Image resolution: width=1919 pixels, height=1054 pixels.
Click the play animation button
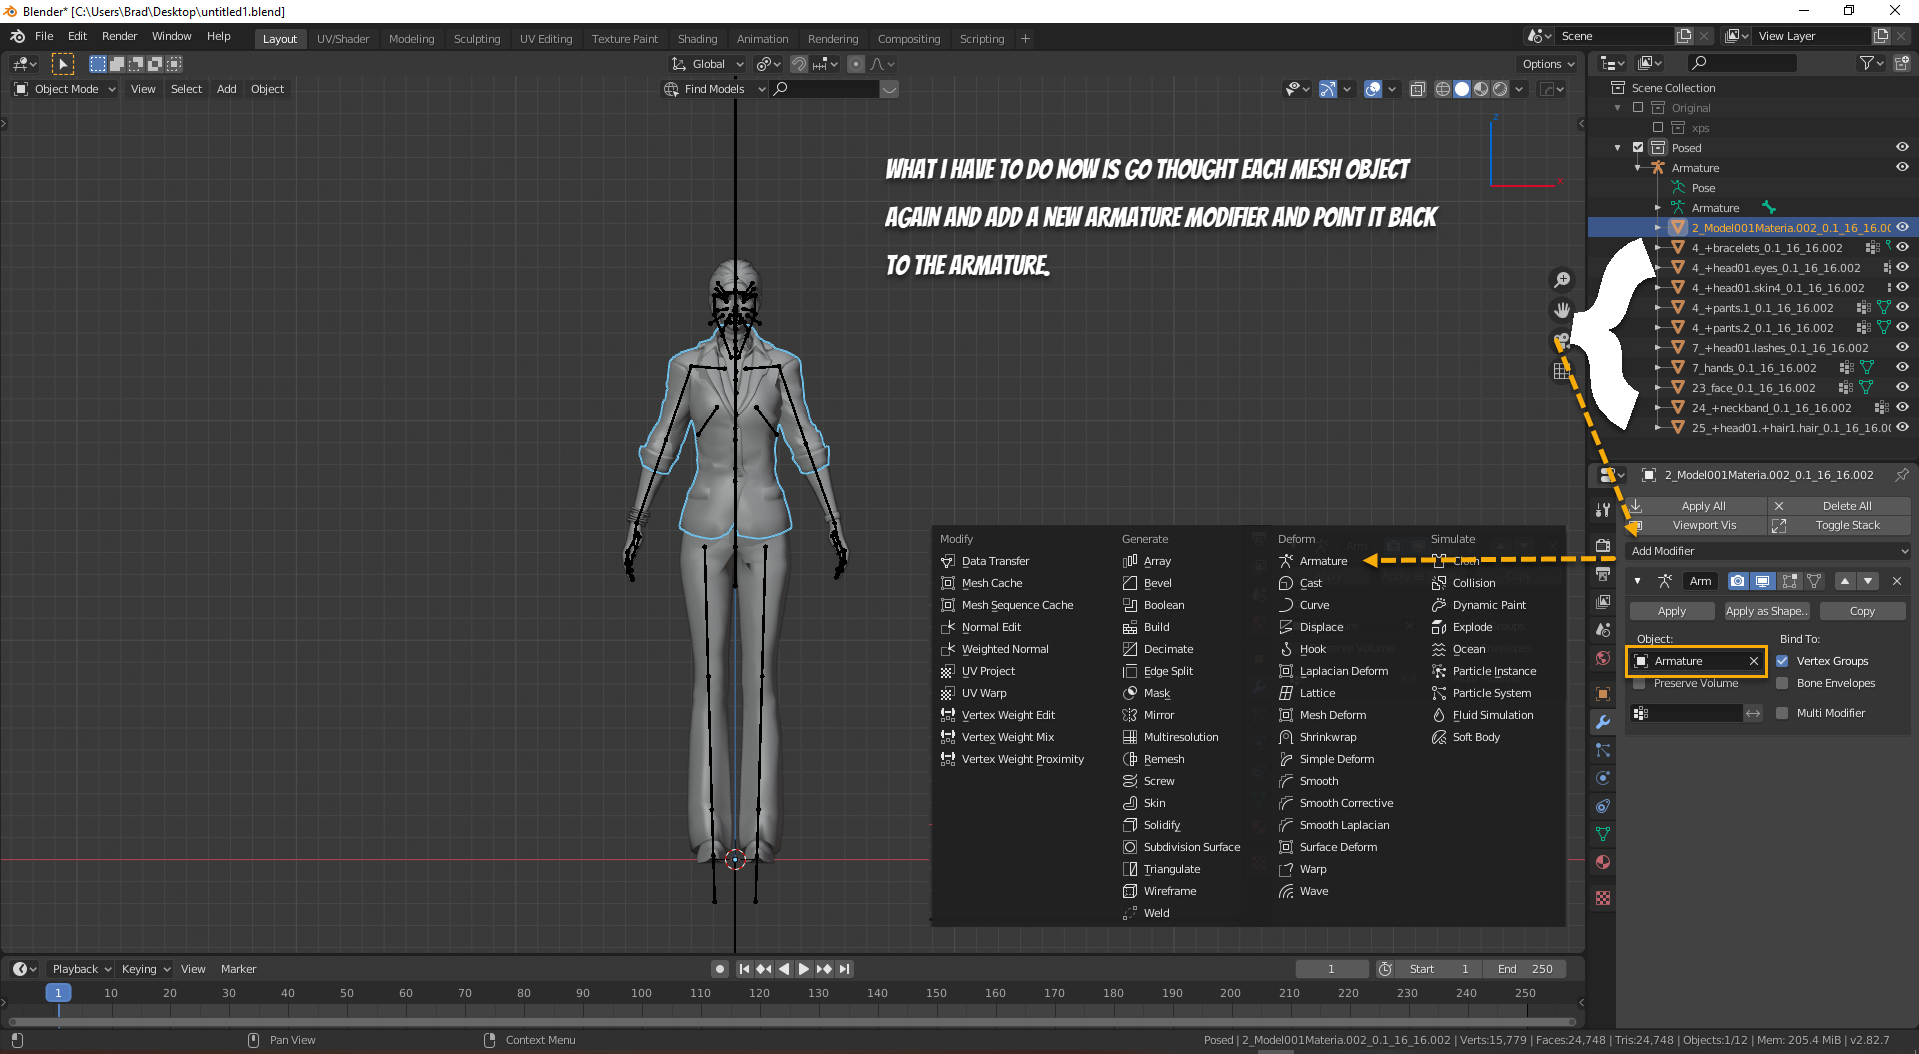pos(804,969)
